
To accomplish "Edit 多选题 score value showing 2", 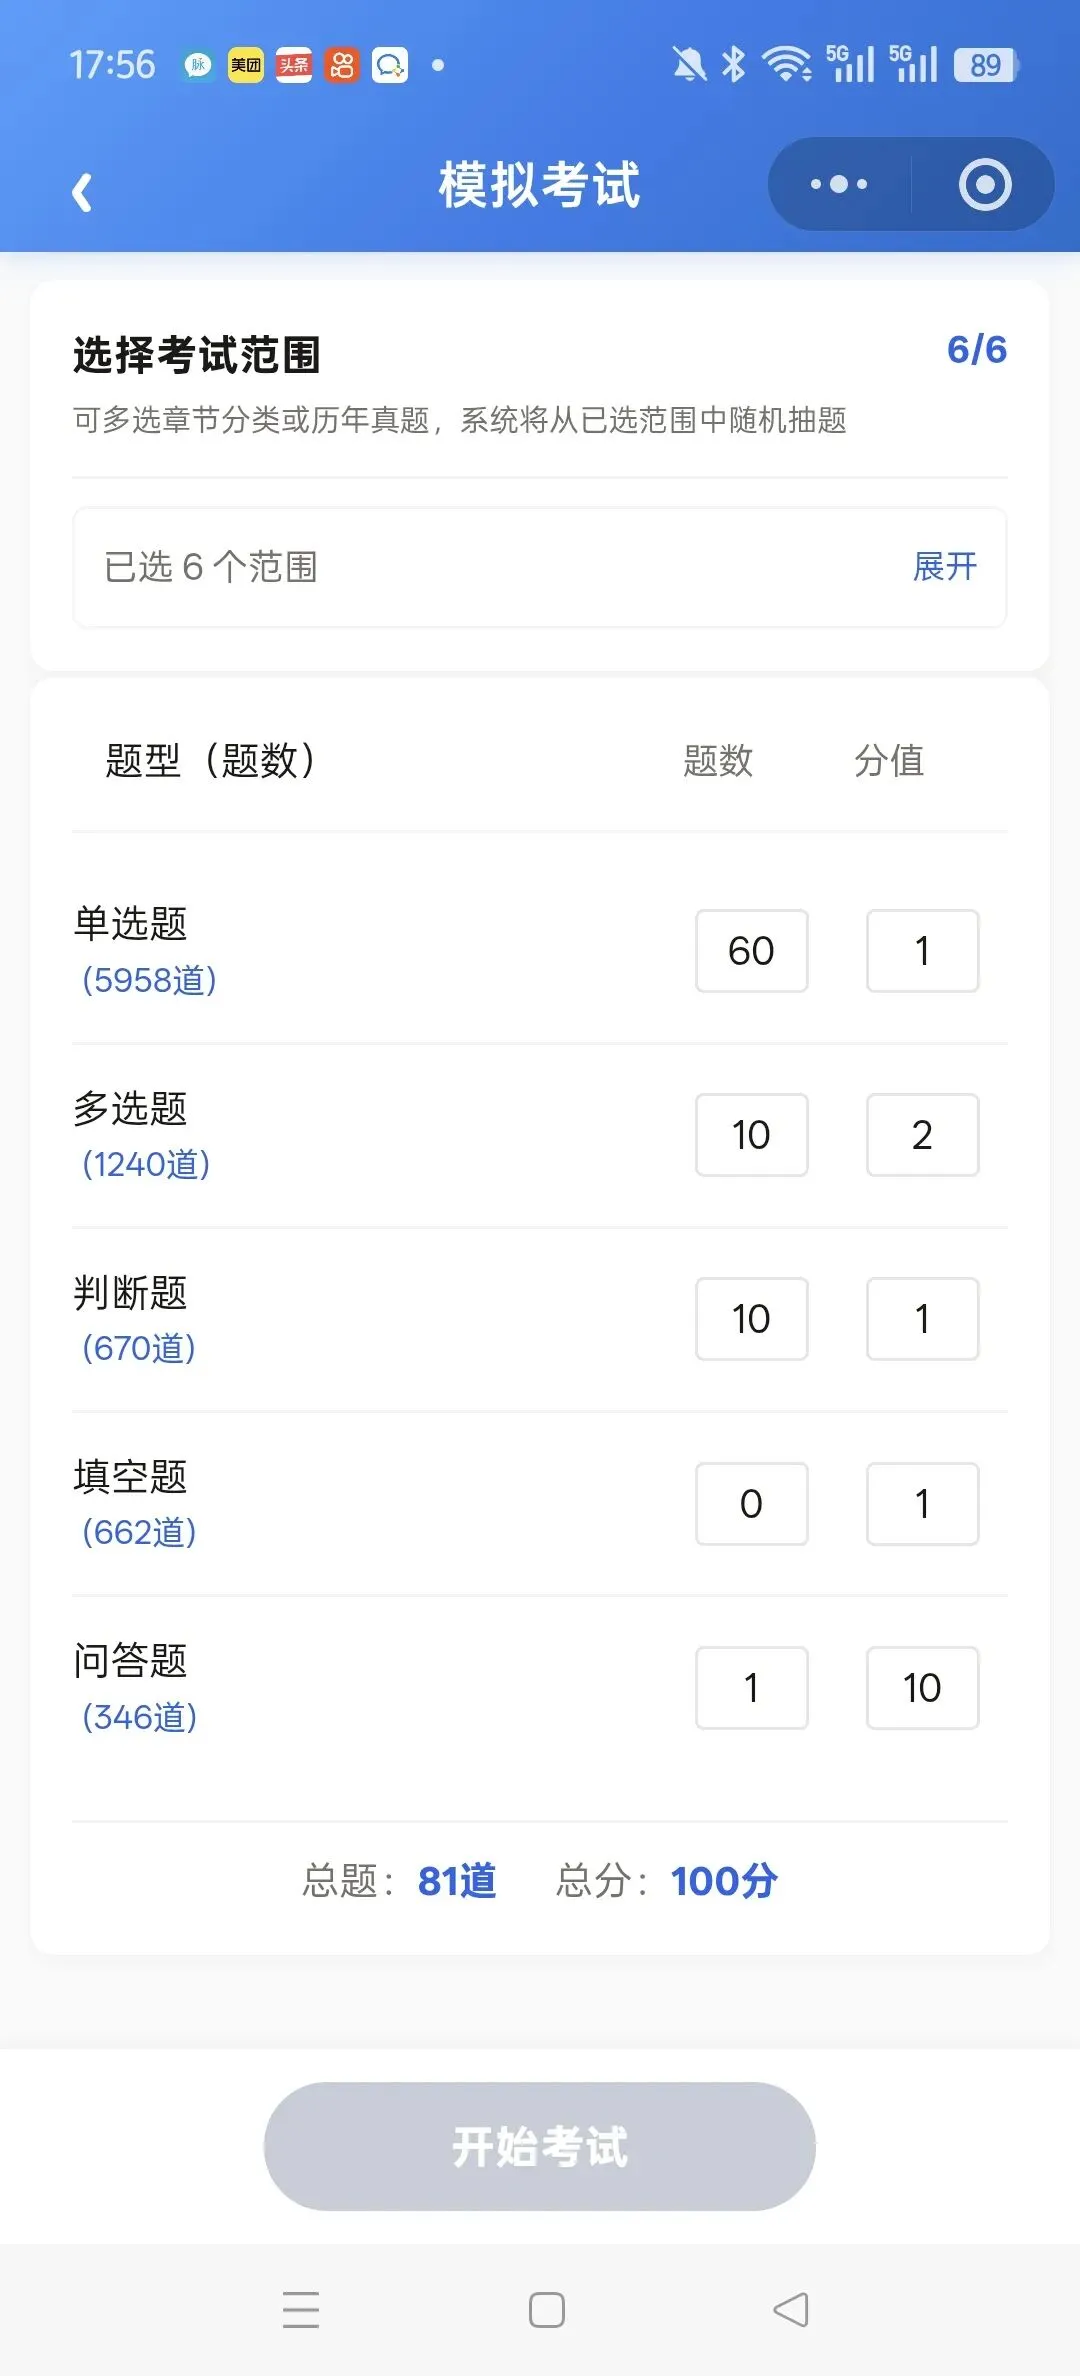I will coord(922,1135).
